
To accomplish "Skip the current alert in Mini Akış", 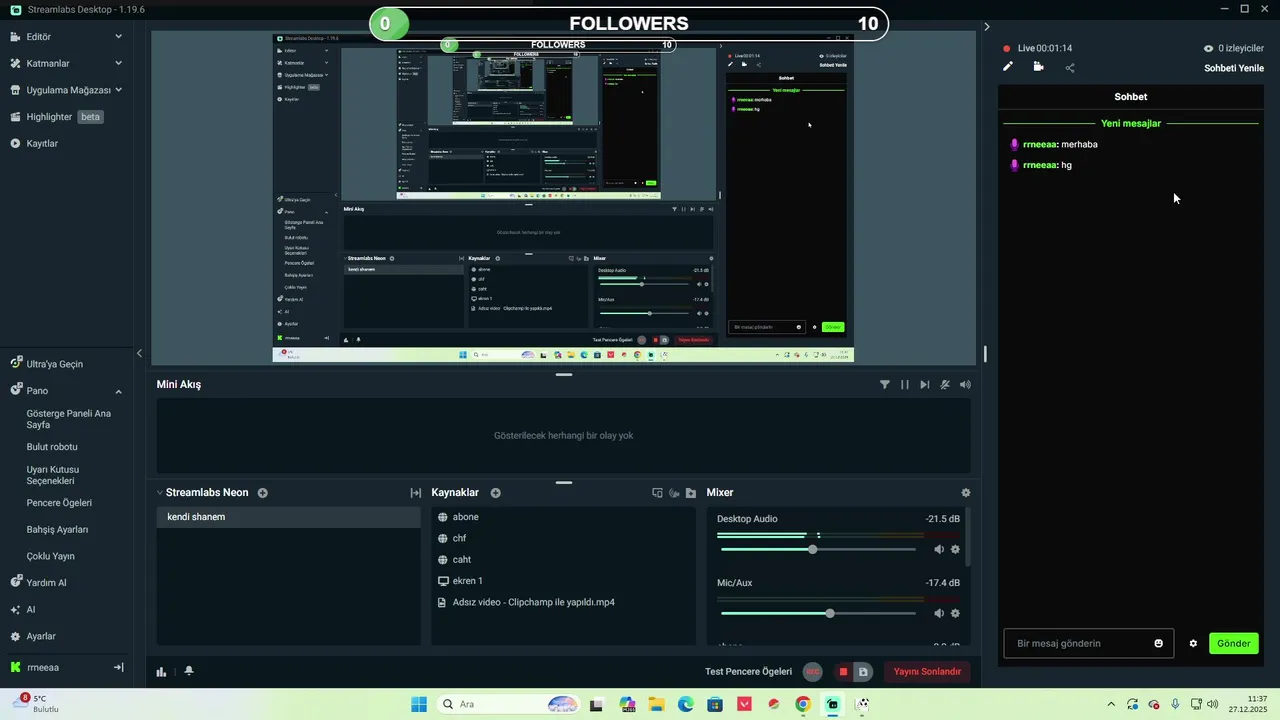I will 925,384.
